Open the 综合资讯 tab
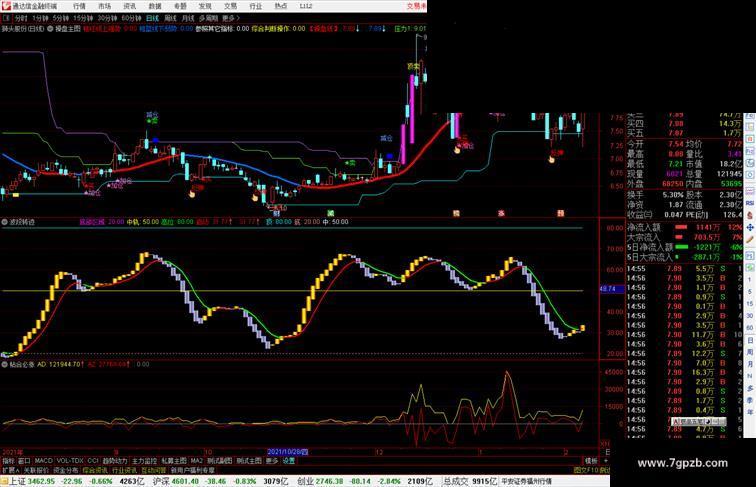This screenshot has height=487, width=756. coord(95,470)
